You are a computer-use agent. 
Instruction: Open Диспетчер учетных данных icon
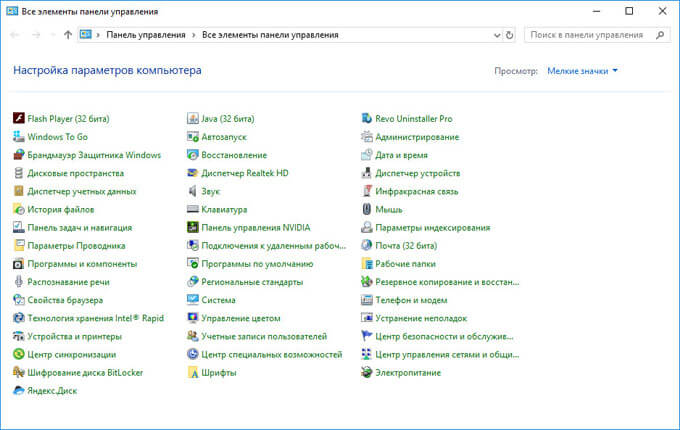19,191
